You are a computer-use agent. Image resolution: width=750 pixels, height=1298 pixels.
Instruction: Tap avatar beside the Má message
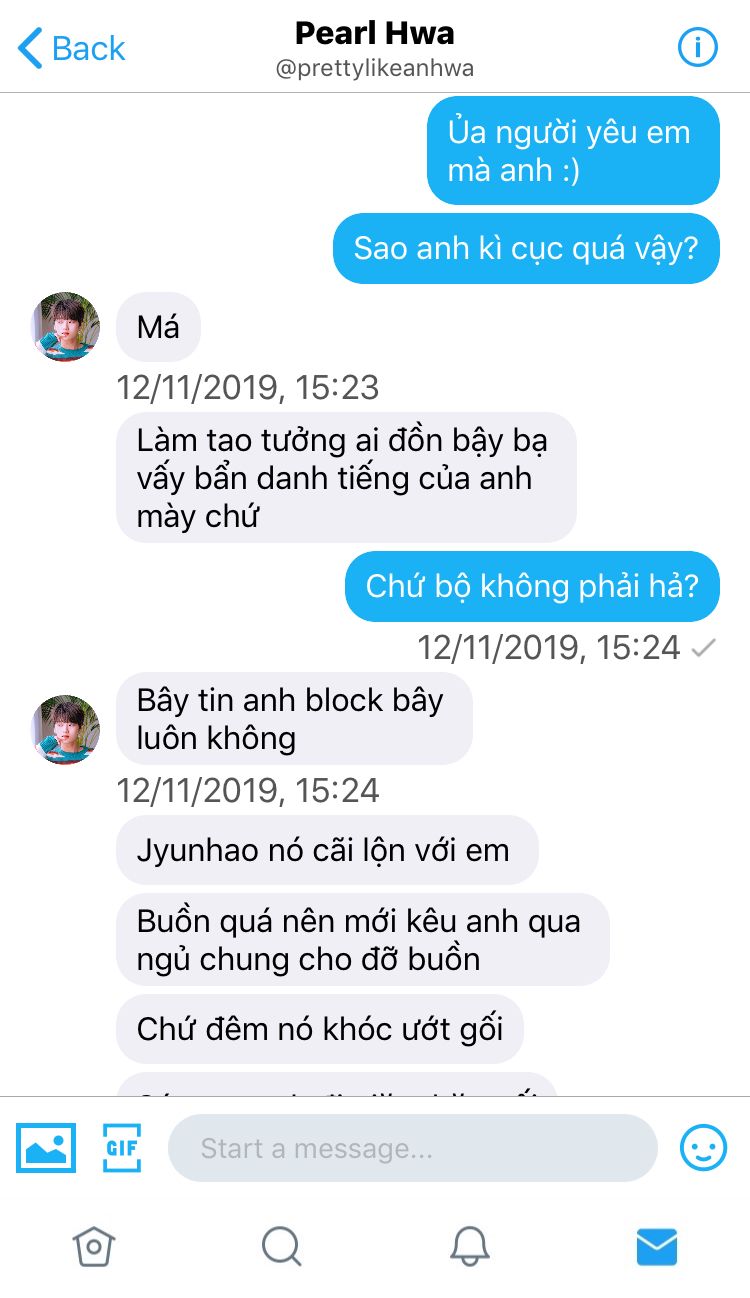coord(66,327)
